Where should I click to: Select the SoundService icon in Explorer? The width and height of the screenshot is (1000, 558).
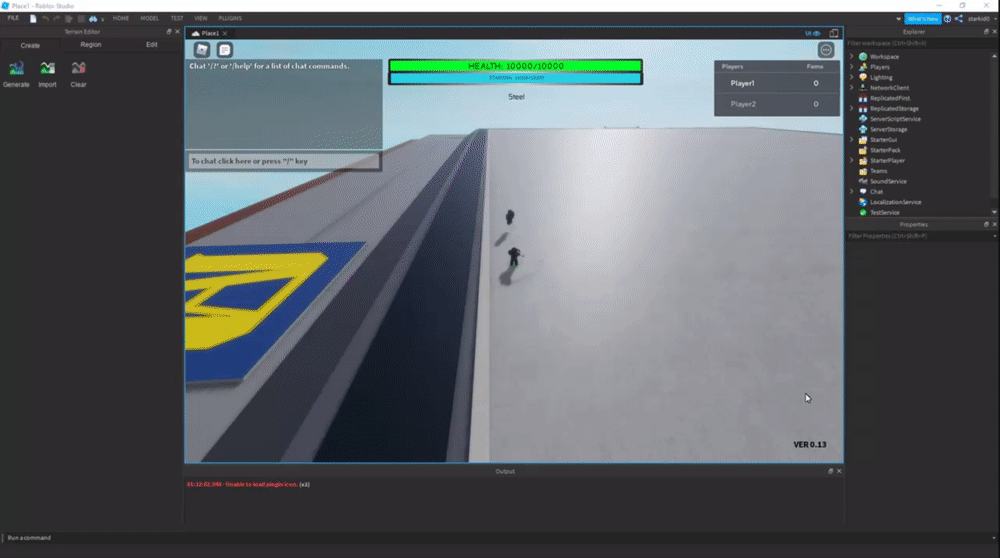(x=863, y=181)
